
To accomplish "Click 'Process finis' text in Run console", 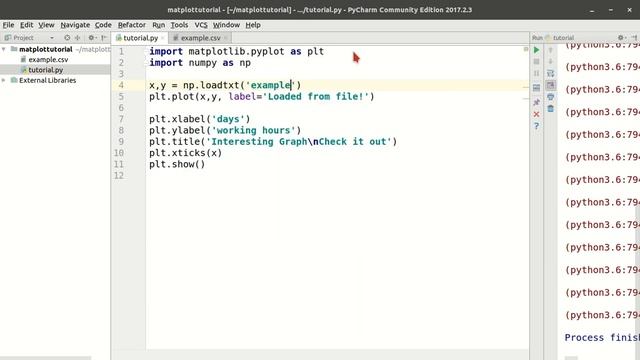I will [x=602, y=338].
